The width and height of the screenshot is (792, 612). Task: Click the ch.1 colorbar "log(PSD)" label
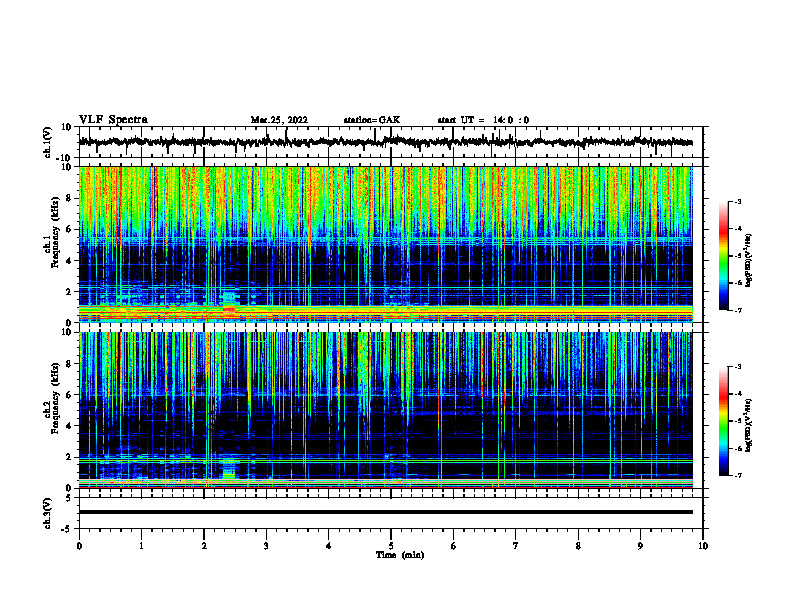pyautogui.click(x=749, y=261)
